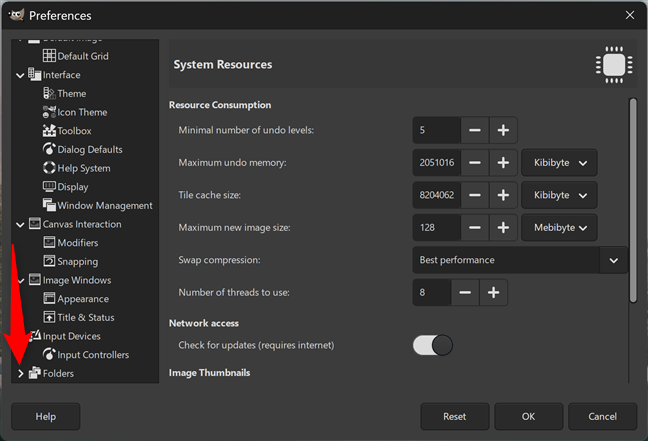648x441 pixels.
Task: Select the Snapping icon
Action: 49,261
